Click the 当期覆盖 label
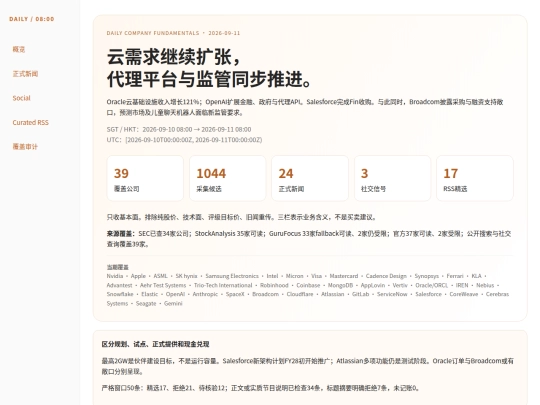The width and height of the screenshot is (540, 405). coord(117,267)
